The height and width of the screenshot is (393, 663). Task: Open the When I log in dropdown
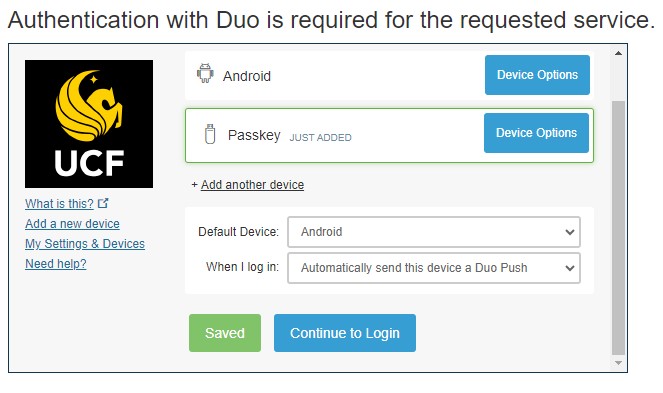(x=434, y=268)
